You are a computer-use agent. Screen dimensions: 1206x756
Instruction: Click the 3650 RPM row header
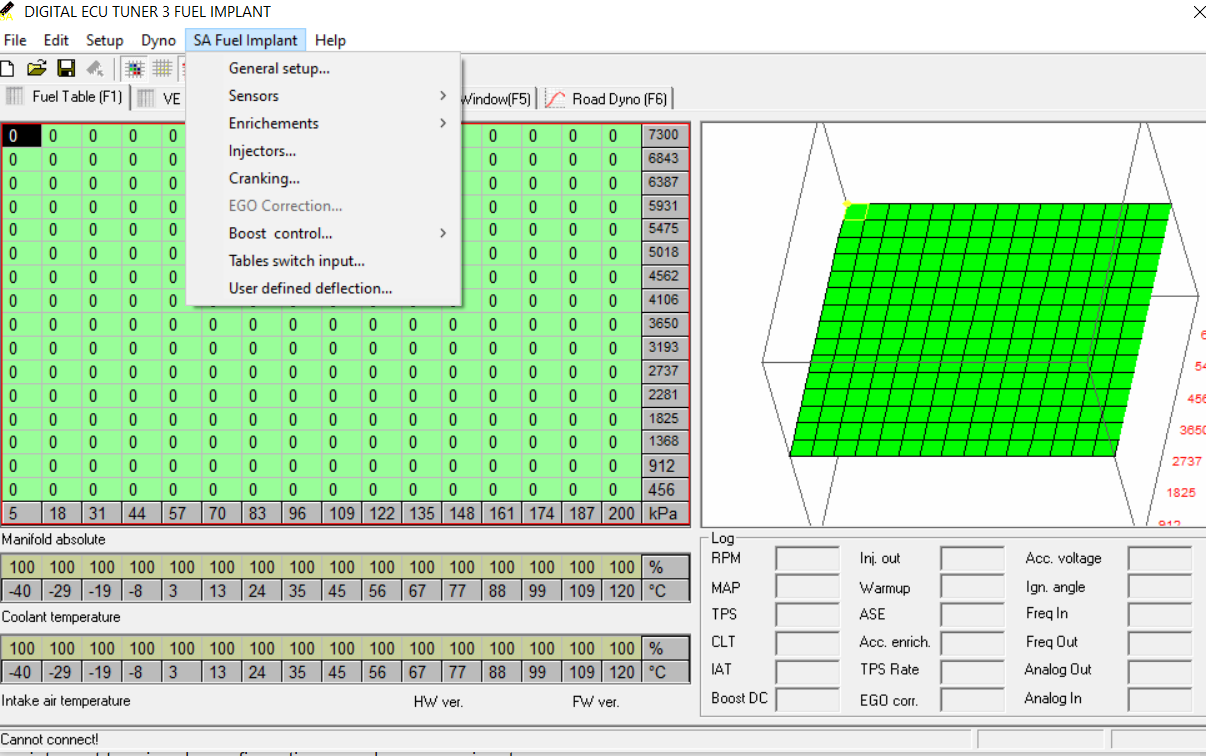click(663, 324)
